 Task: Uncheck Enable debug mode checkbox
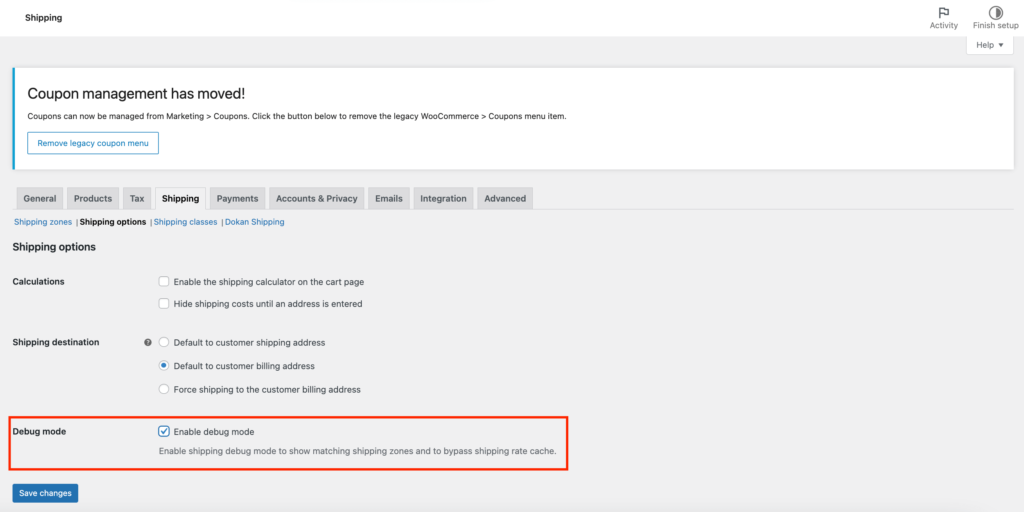point(164,431)
